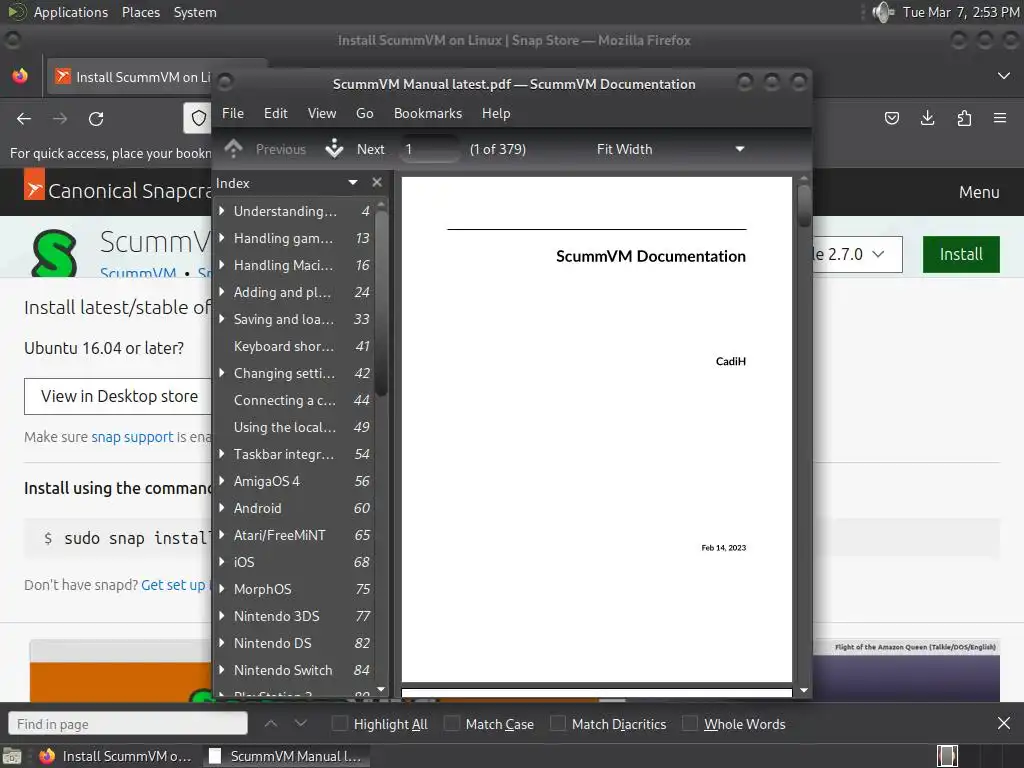Image resolution: width=1024 pixels, height=768 pixels.
Task: Click the page number input field
Action: (x=429, y=149)
